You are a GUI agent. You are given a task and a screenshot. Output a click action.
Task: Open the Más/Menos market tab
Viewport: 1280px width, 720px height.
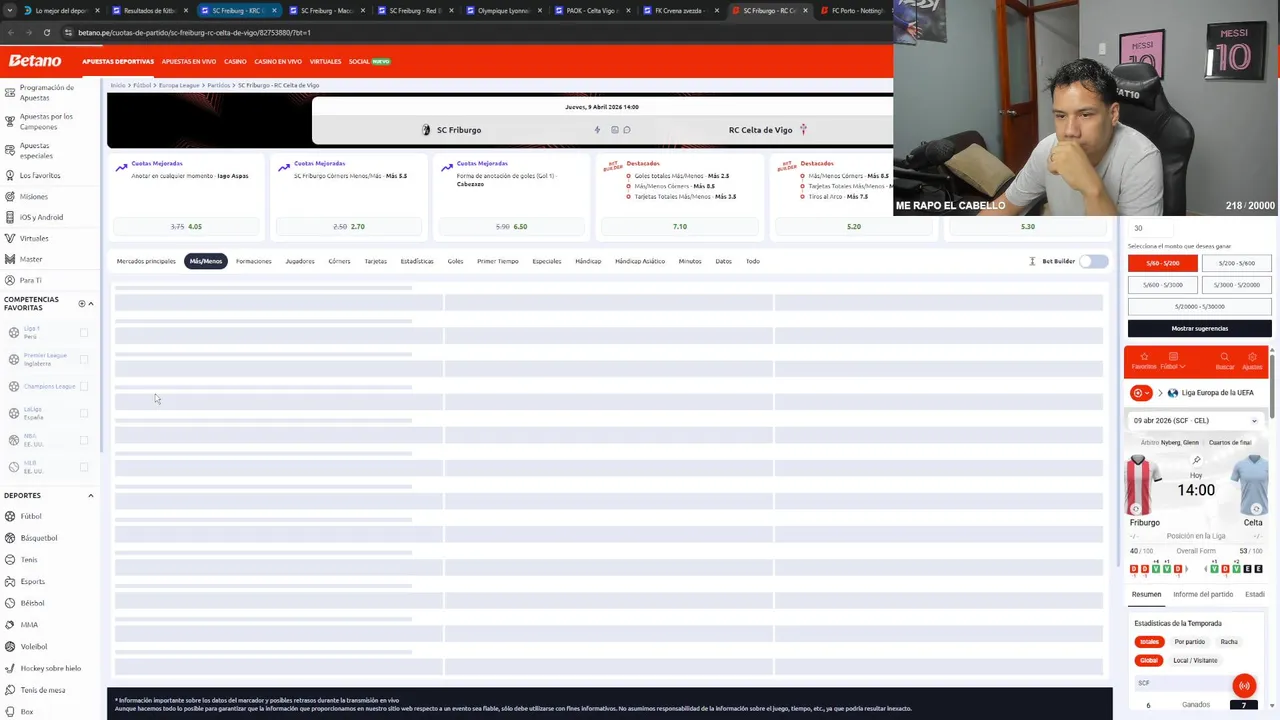click(206, 261)
